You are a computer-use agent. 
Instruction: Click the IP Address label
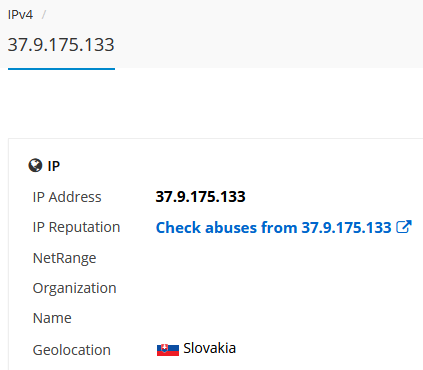point(67,197)
